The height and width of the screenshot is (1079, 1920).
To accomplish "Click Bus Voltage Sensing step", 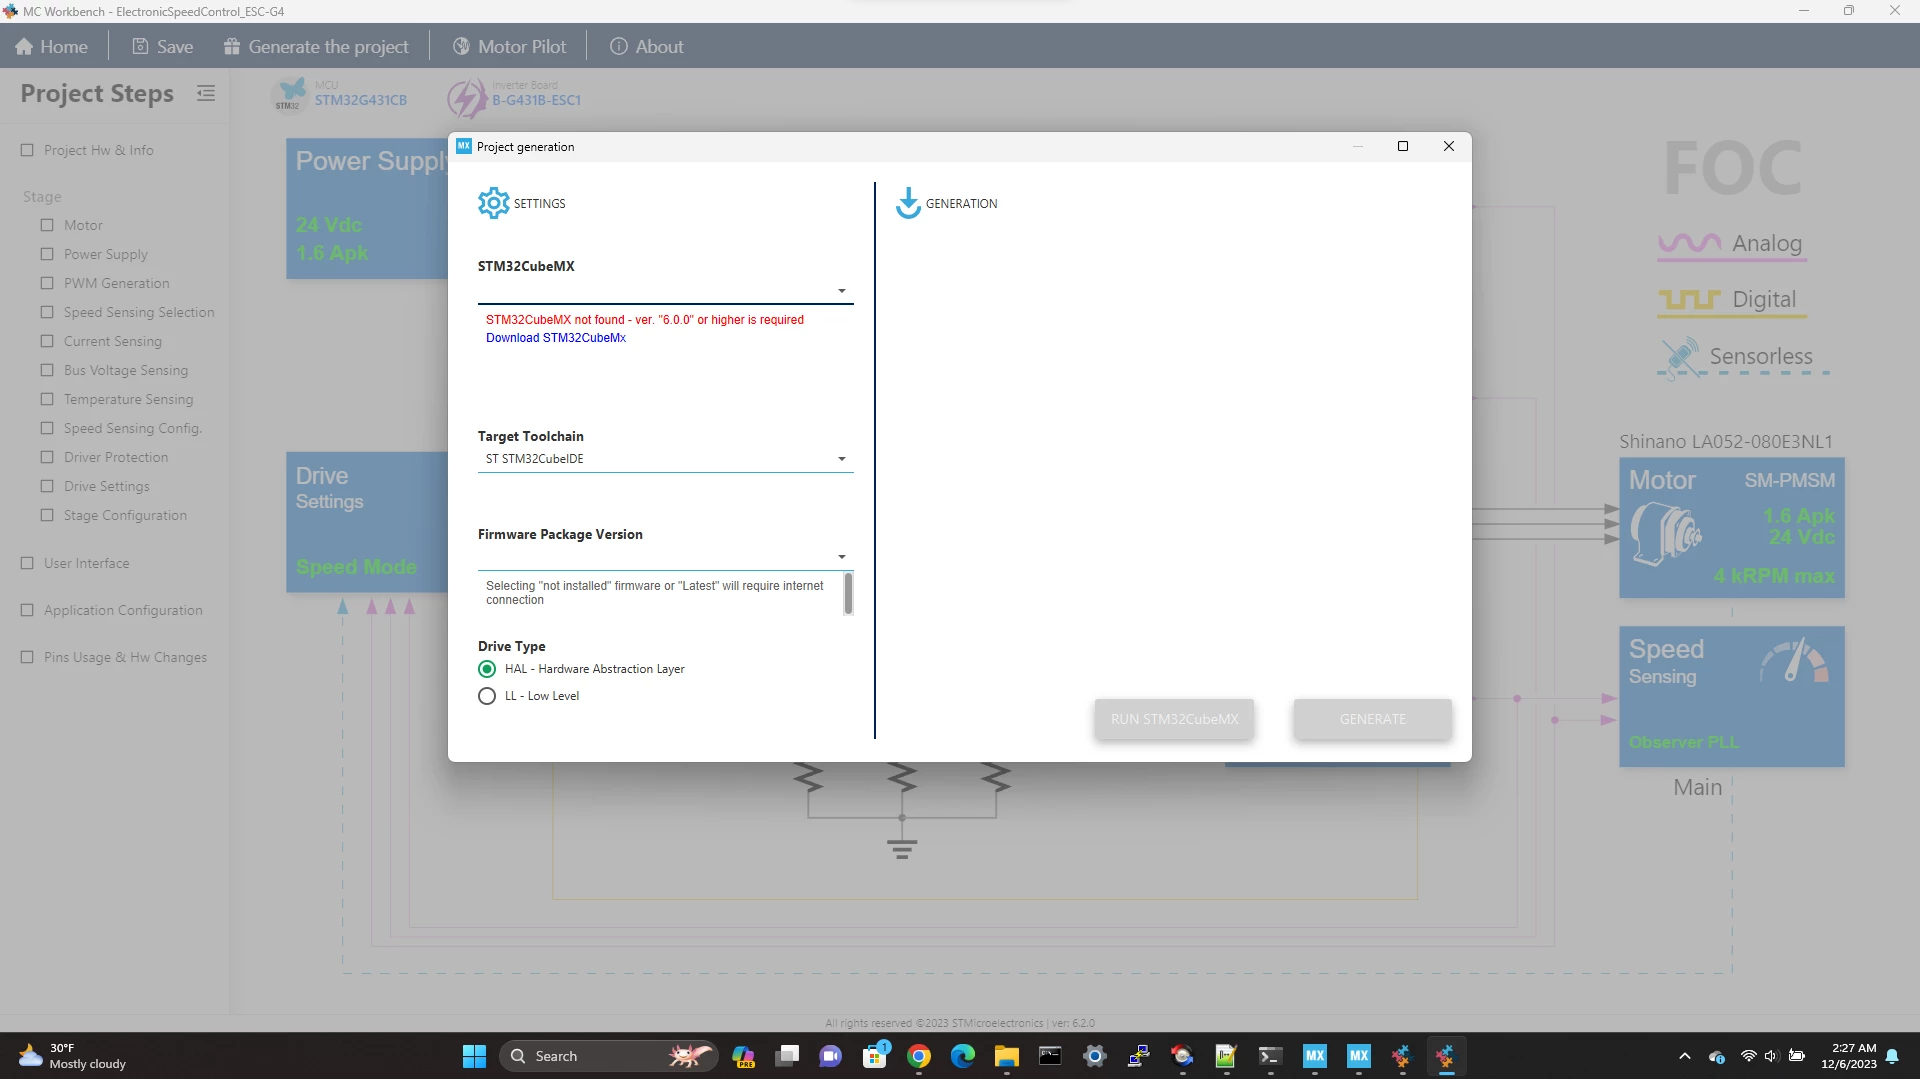I will pyautogui.click(x=126, y=370).
